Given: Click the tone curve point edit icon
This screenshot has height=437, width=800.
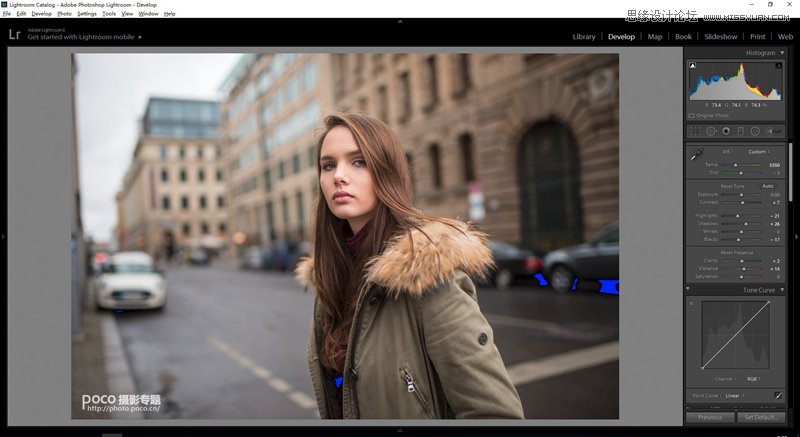Looking at the screenshot, I should [777, 395].
